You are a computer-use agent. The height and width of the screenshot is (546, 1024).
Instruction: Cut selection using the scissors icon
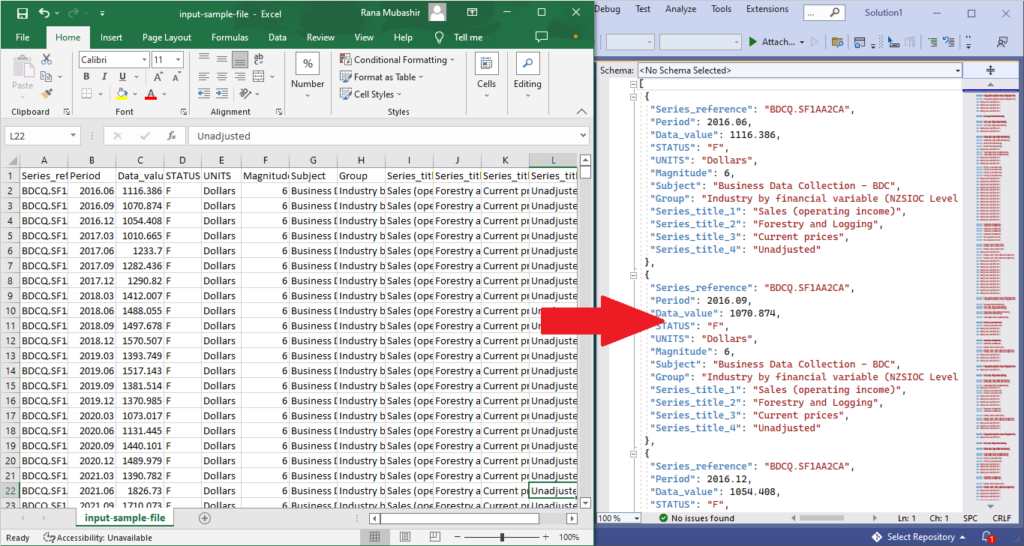click(46, 59)
